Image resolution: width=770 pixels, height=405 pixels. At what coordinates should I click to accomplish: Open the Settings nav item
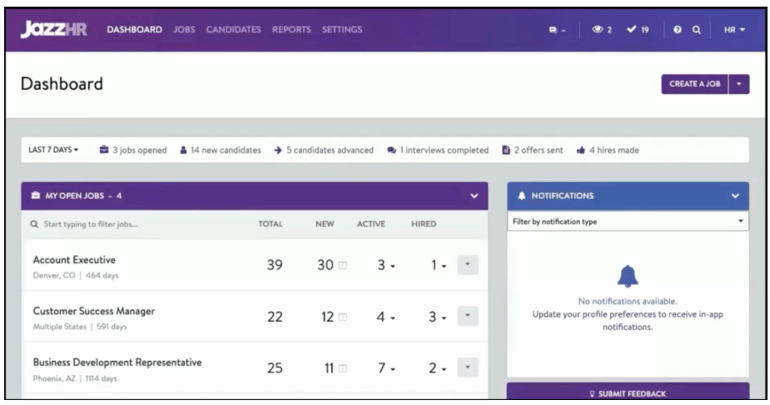342,29
